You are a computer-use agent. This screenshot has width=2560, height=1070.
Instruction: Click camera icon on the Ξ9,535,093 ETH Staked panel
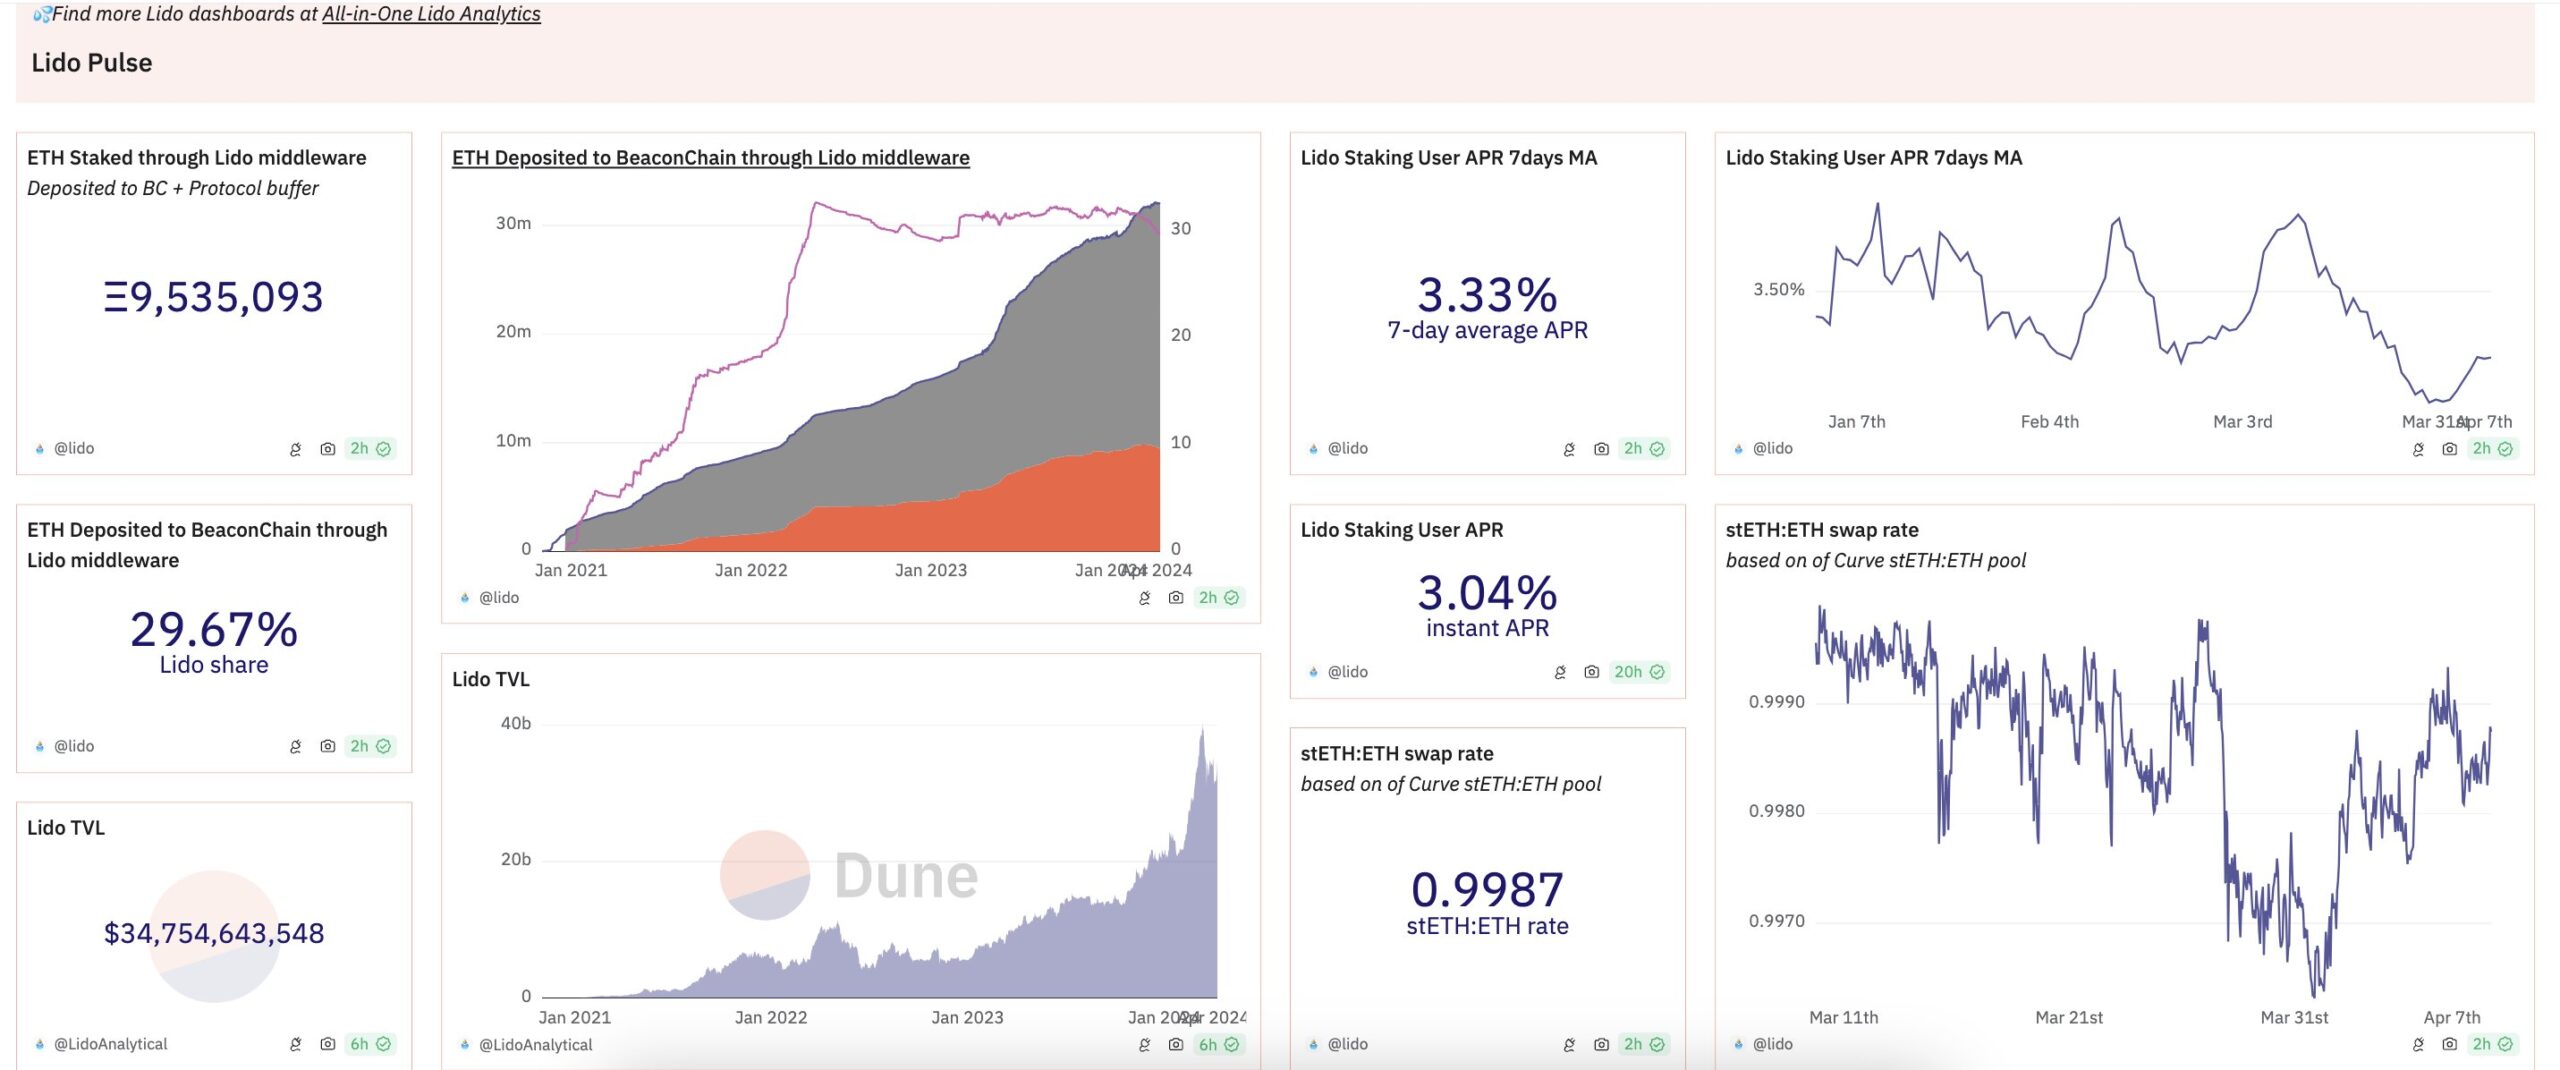click(x=327, y=449)
